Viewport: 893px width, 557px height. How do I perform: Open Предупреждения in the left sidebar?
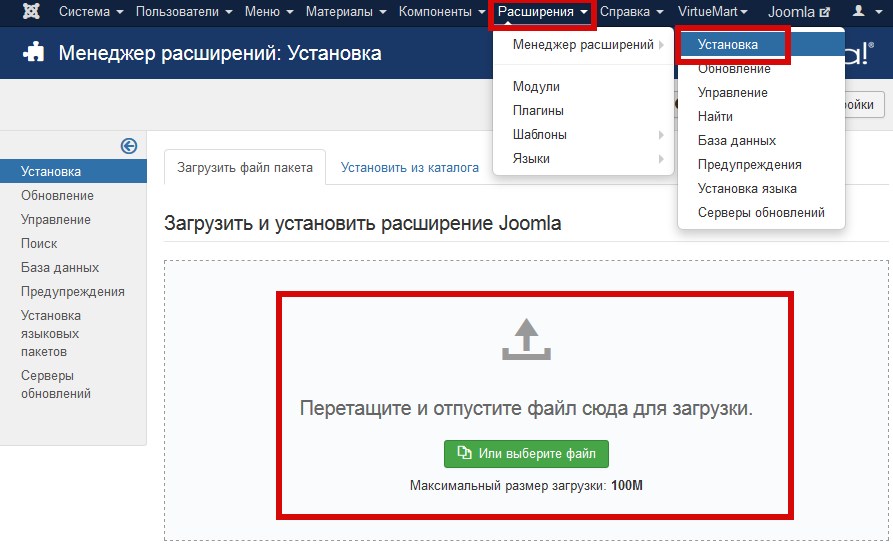(x=73, y=291)
